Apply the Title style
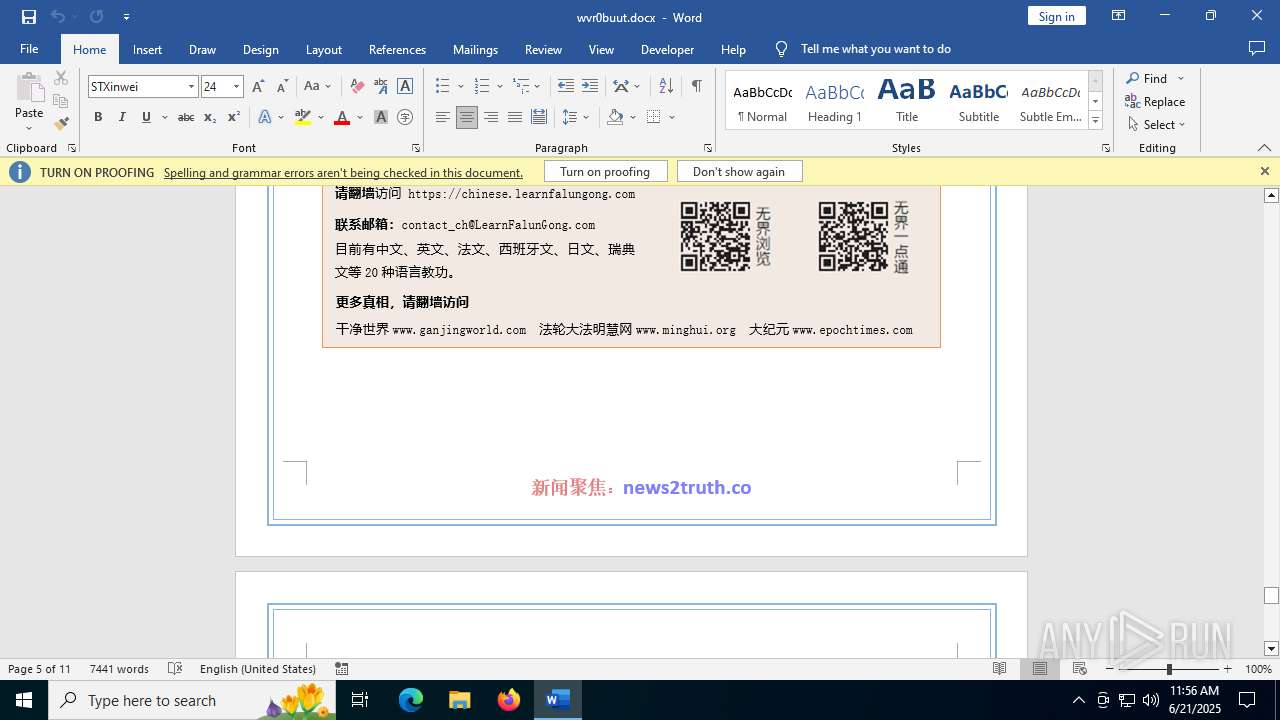This screenshot has height=720, width=1280. pyautogui.click(x=907, y=101)
